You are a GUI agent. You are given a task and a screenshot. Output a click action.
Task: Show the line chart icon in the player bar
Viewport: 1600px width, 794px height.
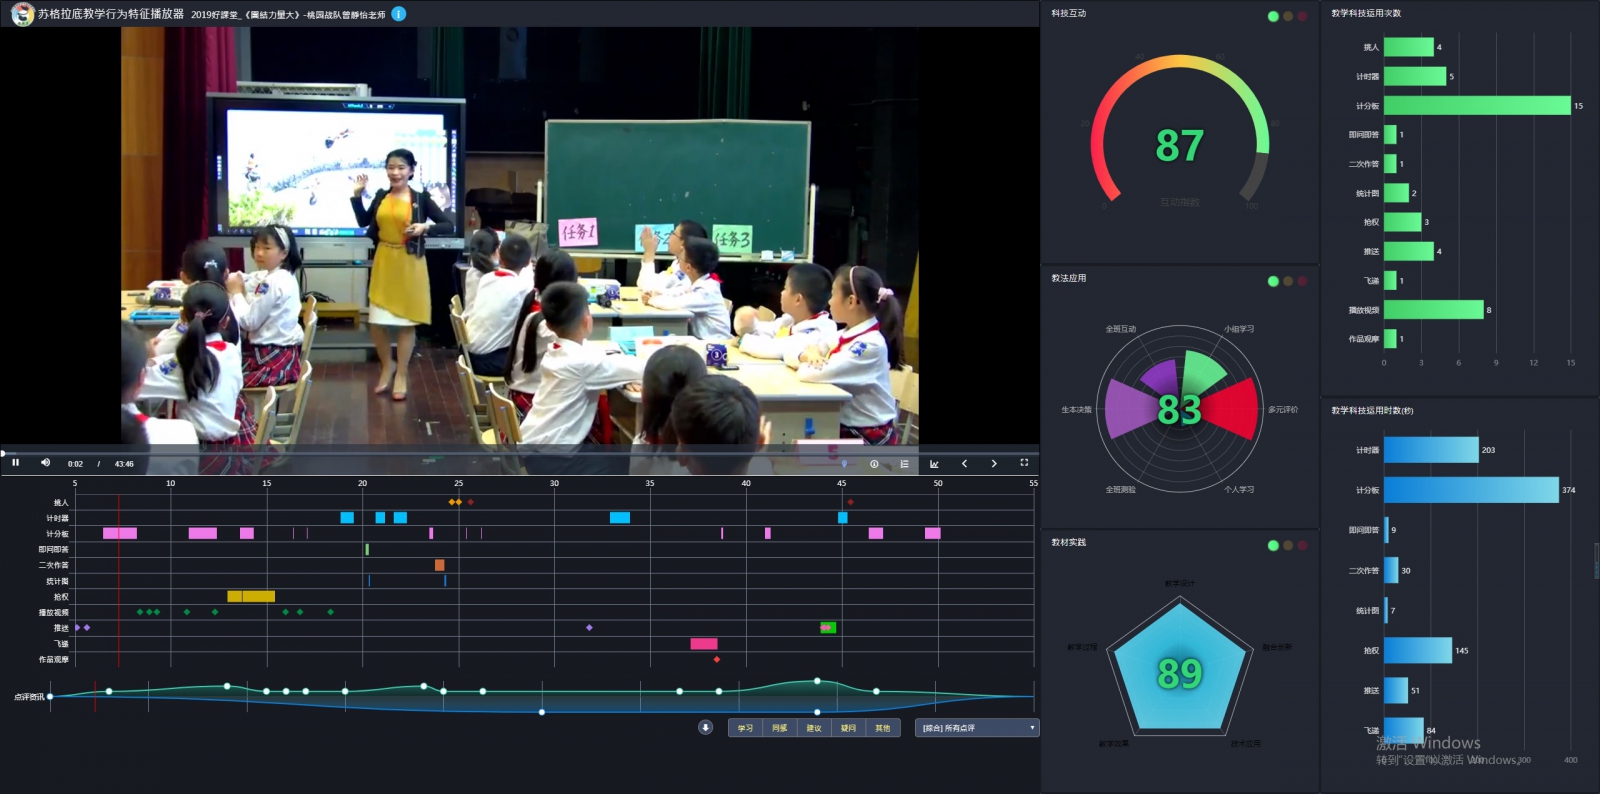tap(934, 464)
